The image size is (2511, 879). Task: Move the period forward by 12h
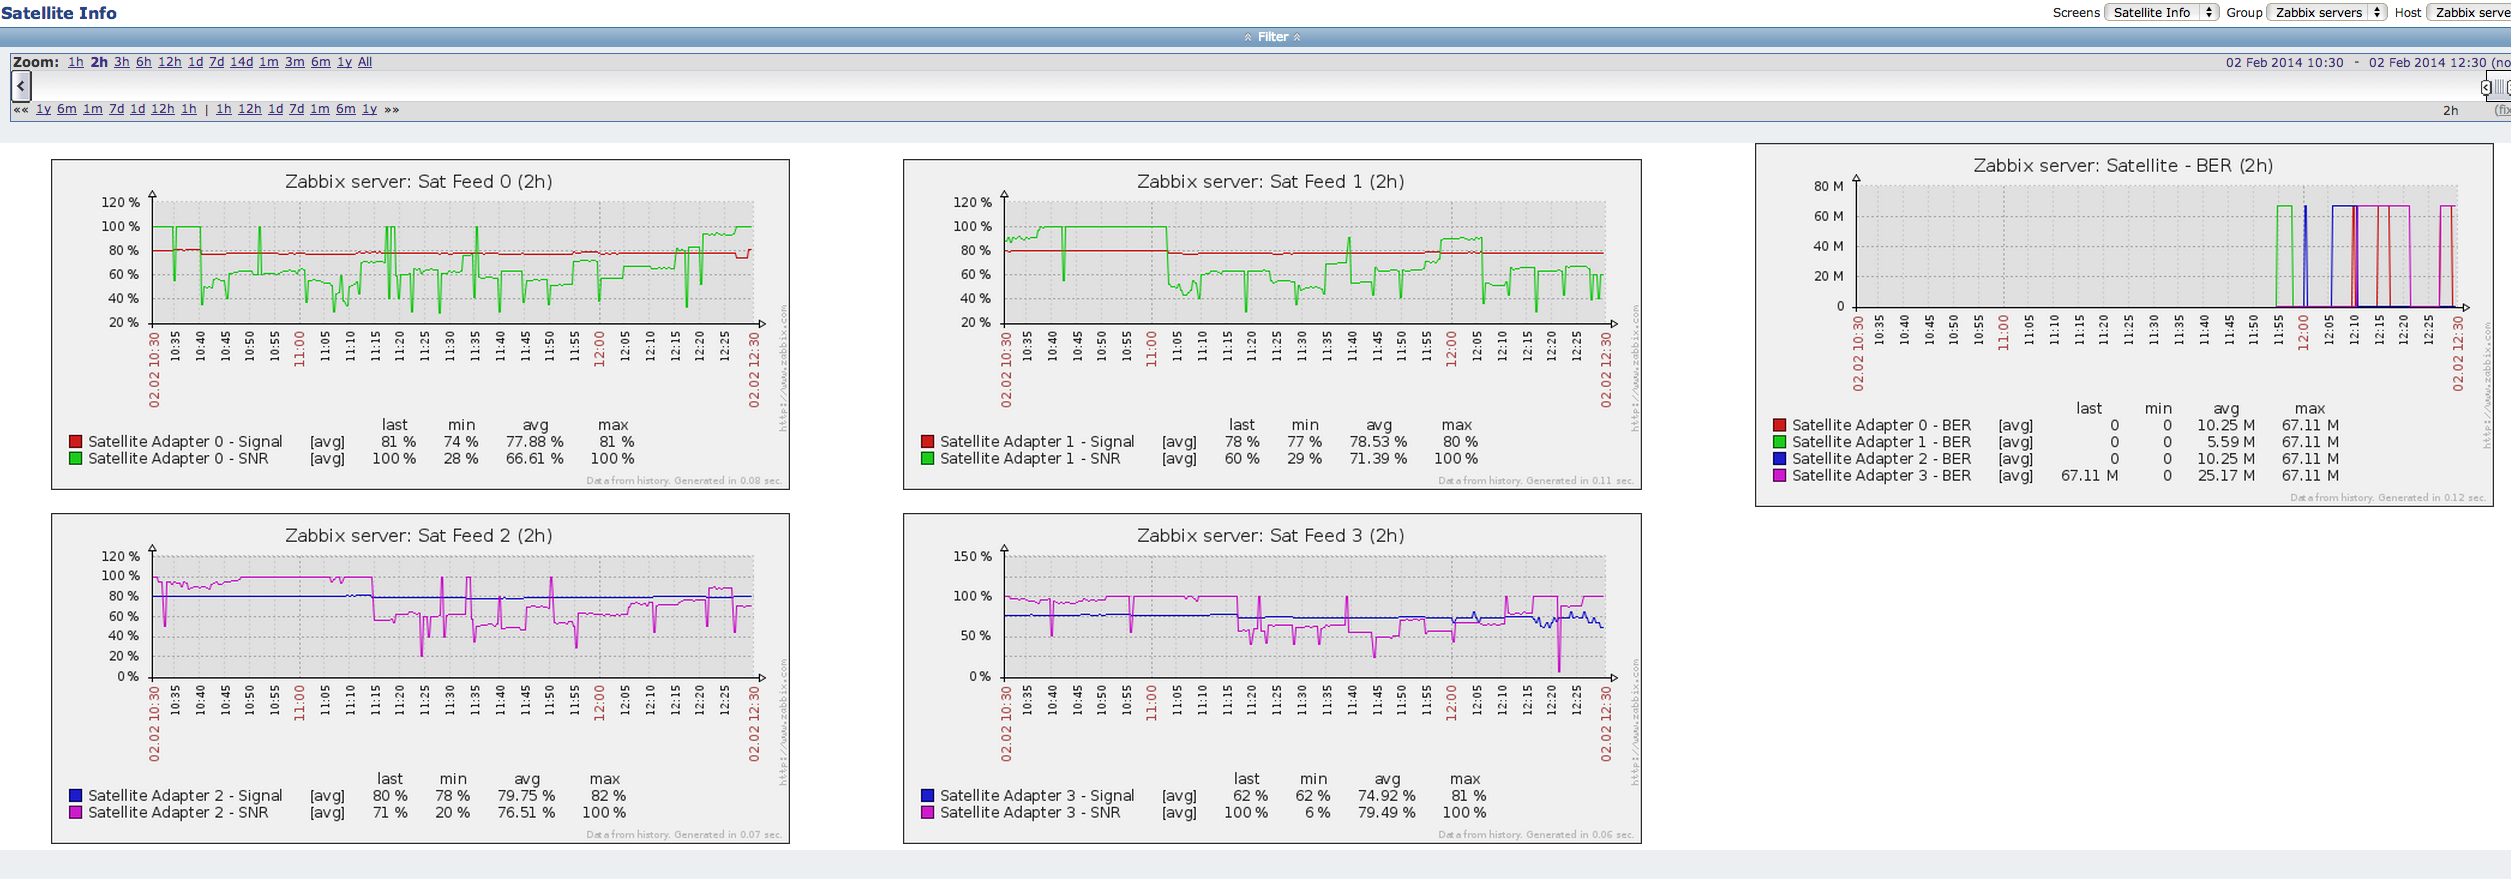tap(250, 110)
